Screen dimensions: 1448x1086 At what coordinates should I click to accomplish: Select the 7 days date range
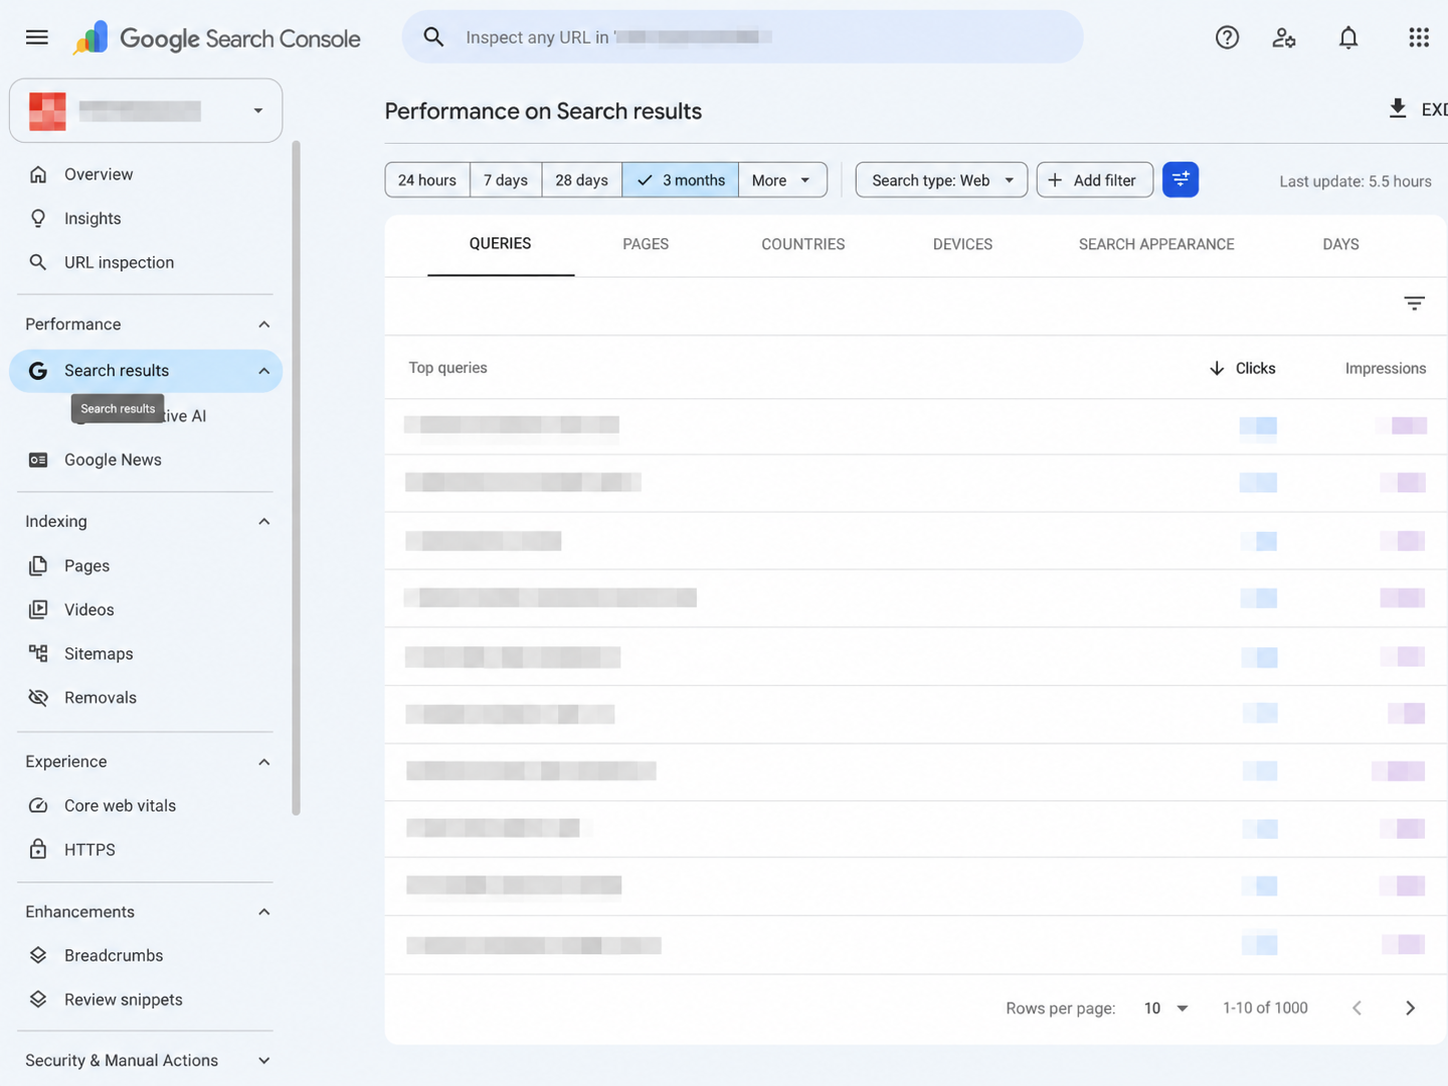click(x=506, y=180)
